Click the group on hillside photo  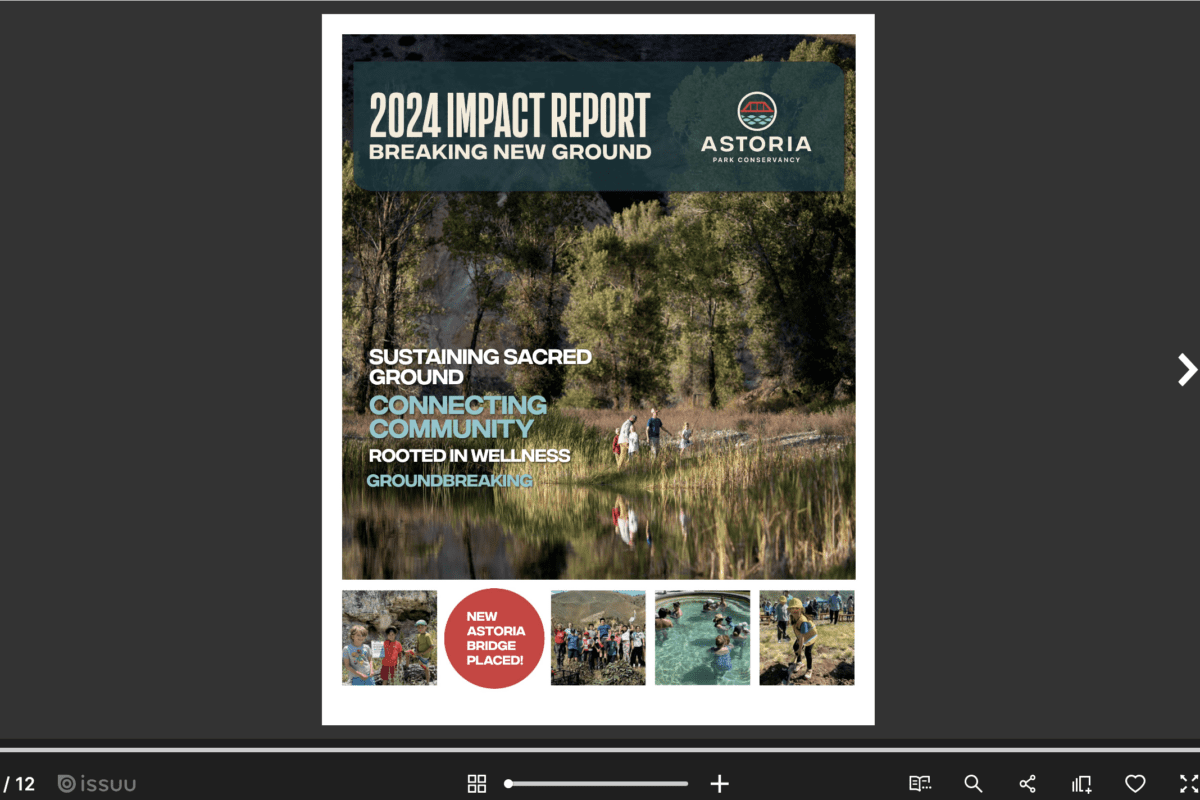coord(598,638)
